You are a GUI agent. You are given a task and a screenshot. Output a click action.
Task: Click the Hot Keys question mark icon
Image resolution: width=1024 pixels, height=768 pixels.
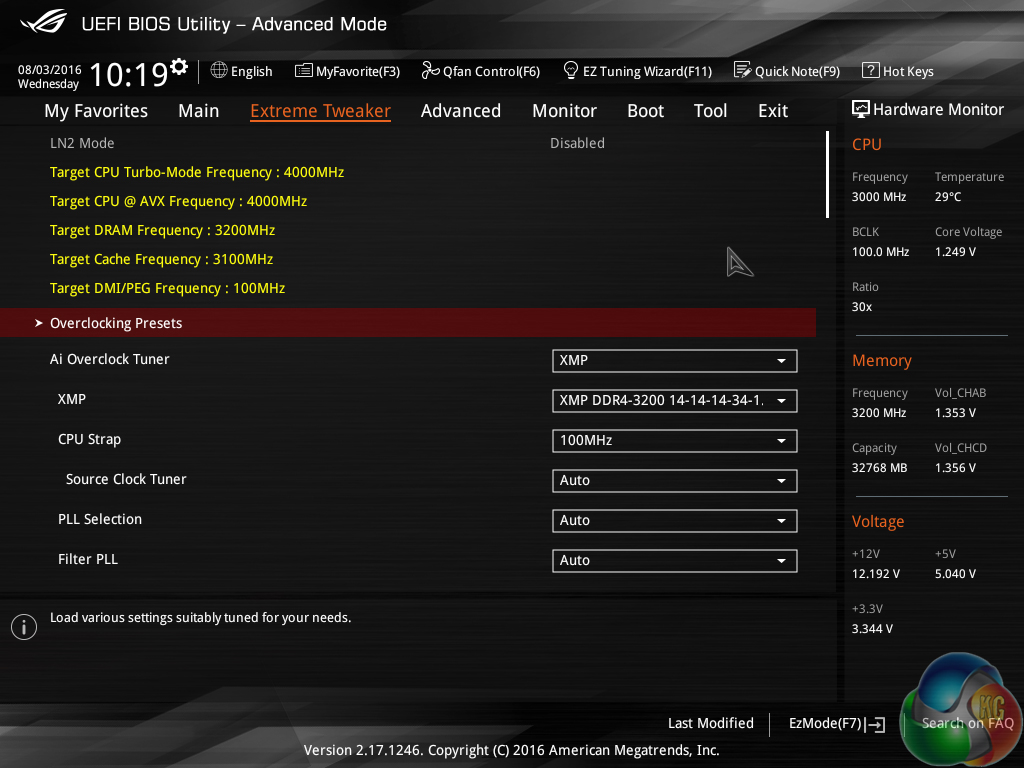(x=871, y=70)
